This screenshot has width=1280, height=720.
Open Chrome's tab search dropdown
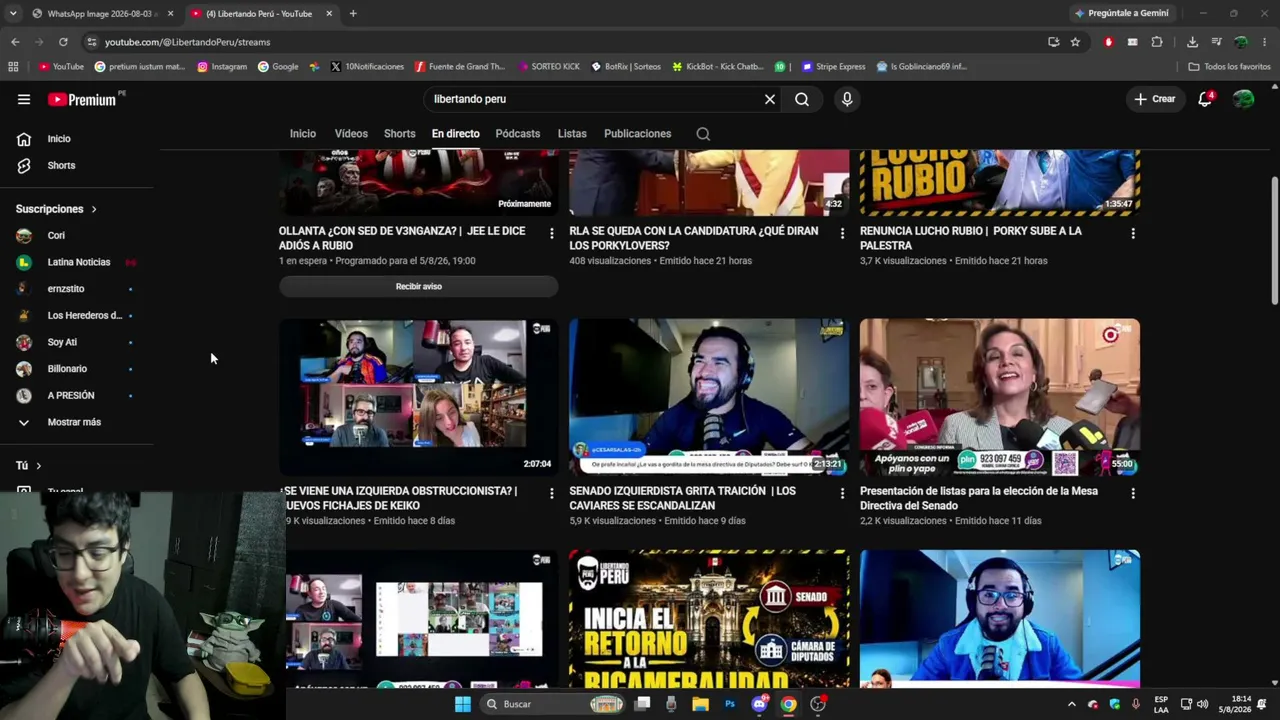(13, 13)
